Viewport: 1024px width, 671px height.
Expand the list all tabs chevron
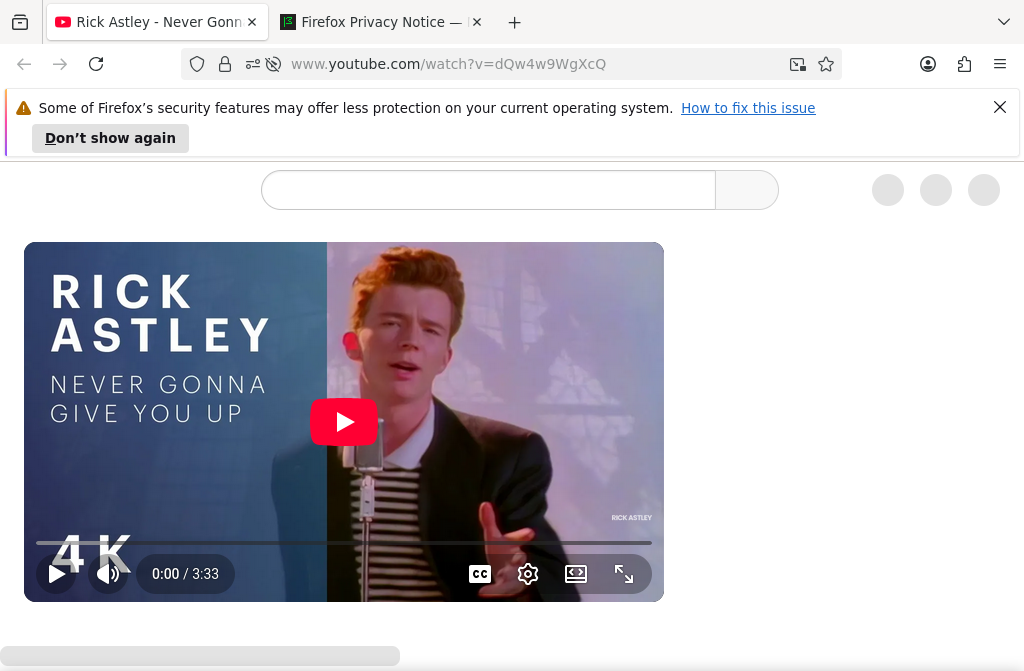tap(1004, 22)
